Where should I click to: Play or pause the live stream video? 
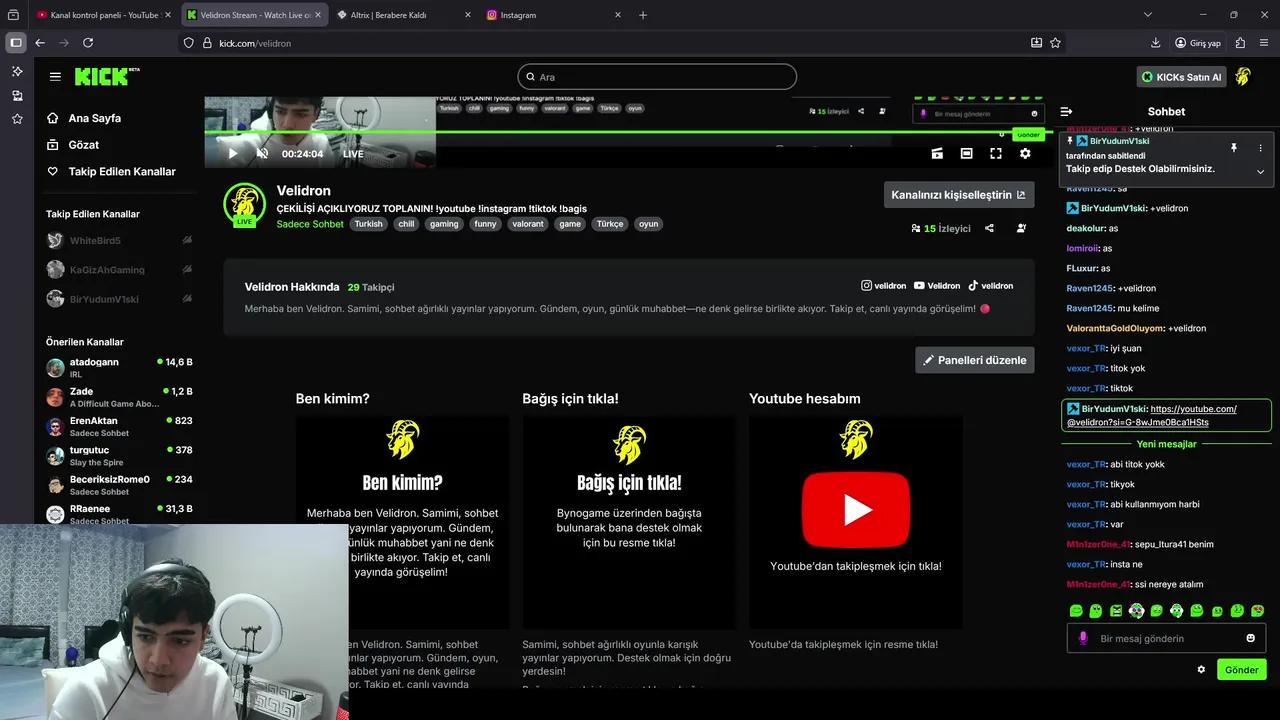[233, 154]
